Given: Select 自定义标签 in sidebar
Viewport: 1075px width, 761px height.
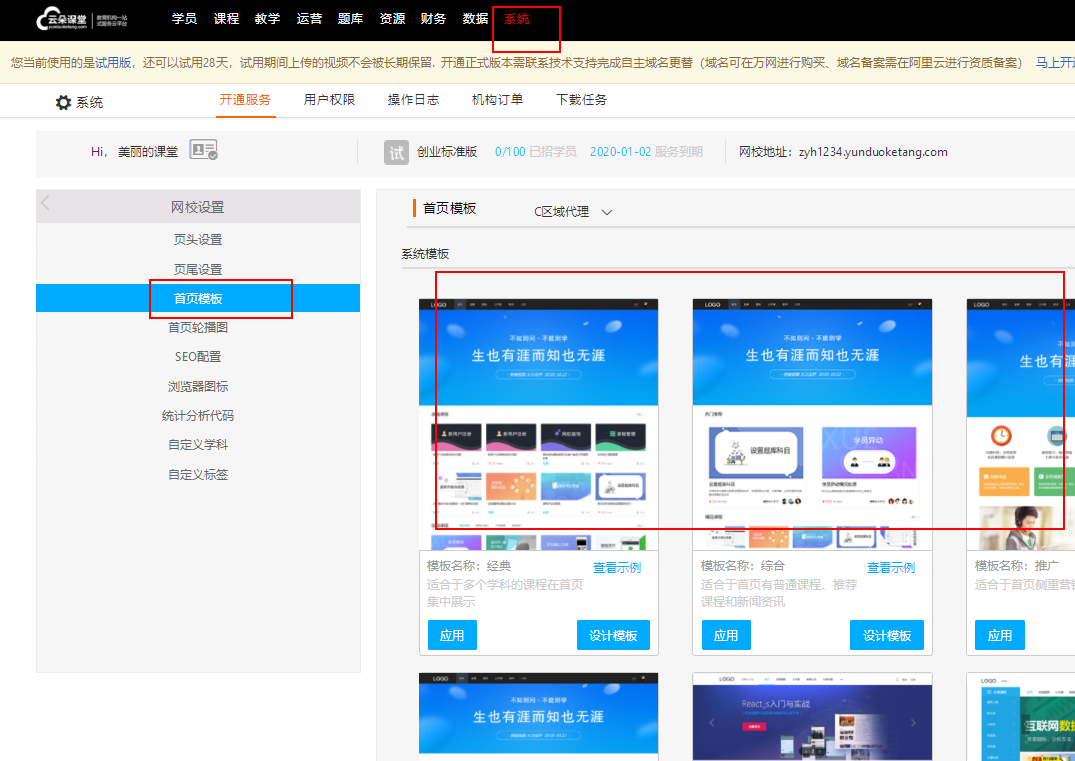Looking at the screenshot, I should pyautogui.click(x=198, y=474).
